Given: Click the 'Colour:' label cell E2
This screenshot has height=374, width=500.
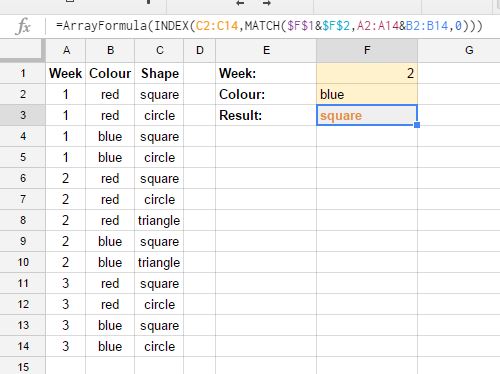Looking at the screenshot, I should (266, 94).
